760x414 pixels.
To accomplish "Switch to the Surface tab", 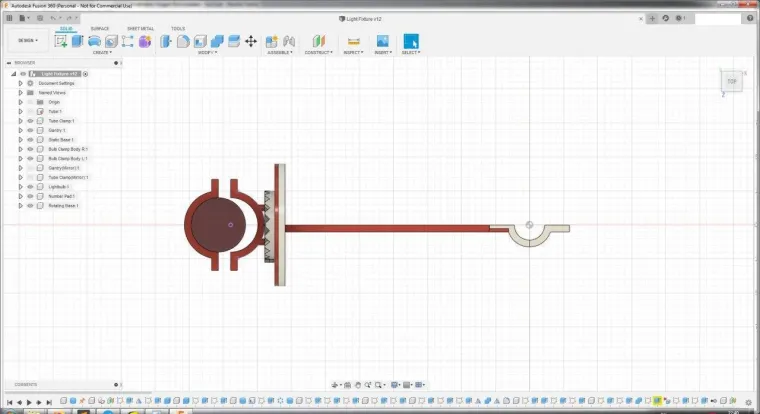I will click(101, 29).
